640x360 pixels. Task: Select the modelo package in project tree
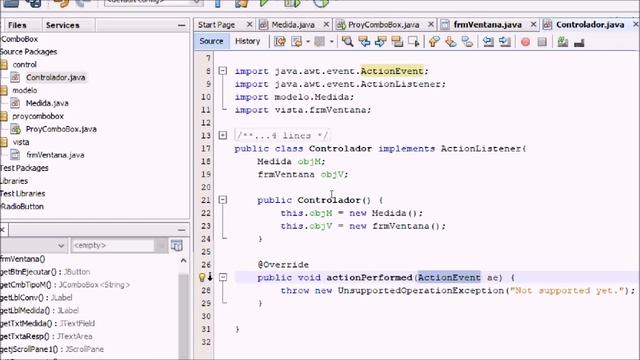[24, 91]
